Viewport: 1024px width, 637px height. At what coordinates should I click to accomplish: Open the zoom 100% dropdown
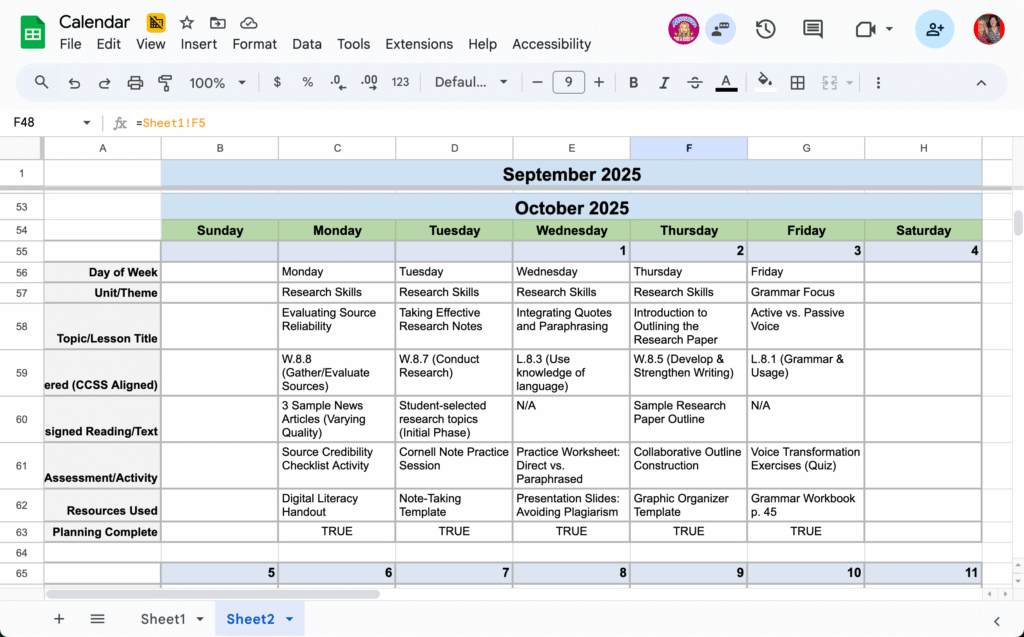coord(215,83)
